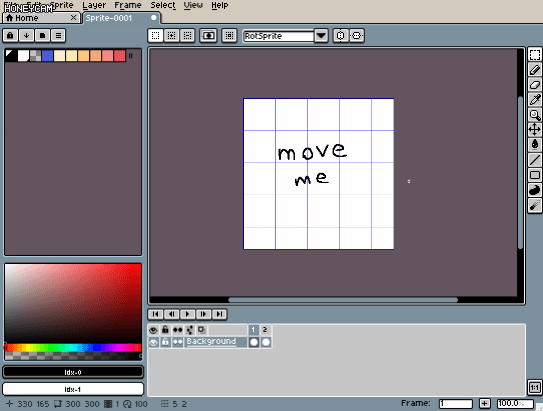Click the Idx-0 foreground color bar
Viewport: 543px width, 411px height.
click(73, 372)
